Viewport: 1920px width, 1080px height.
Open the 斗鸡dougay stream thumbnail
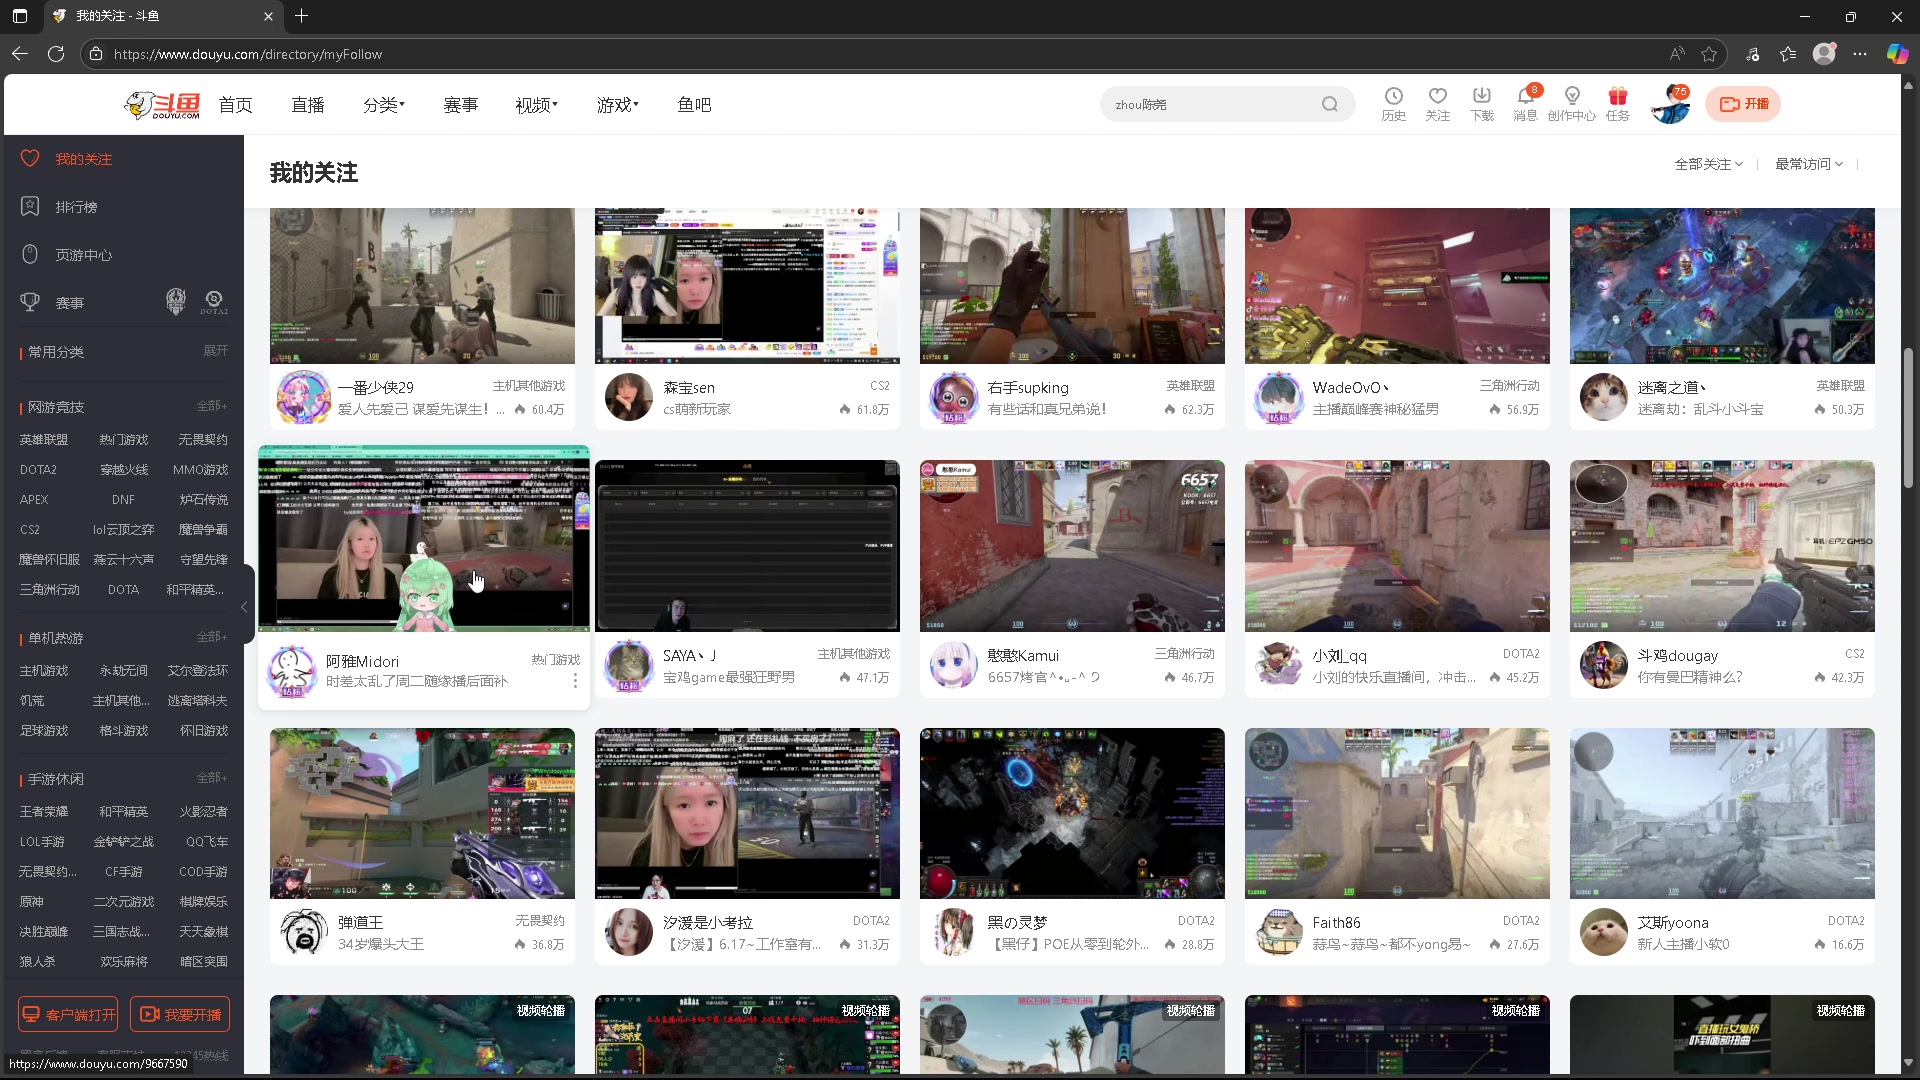[x=1722, y=546]
